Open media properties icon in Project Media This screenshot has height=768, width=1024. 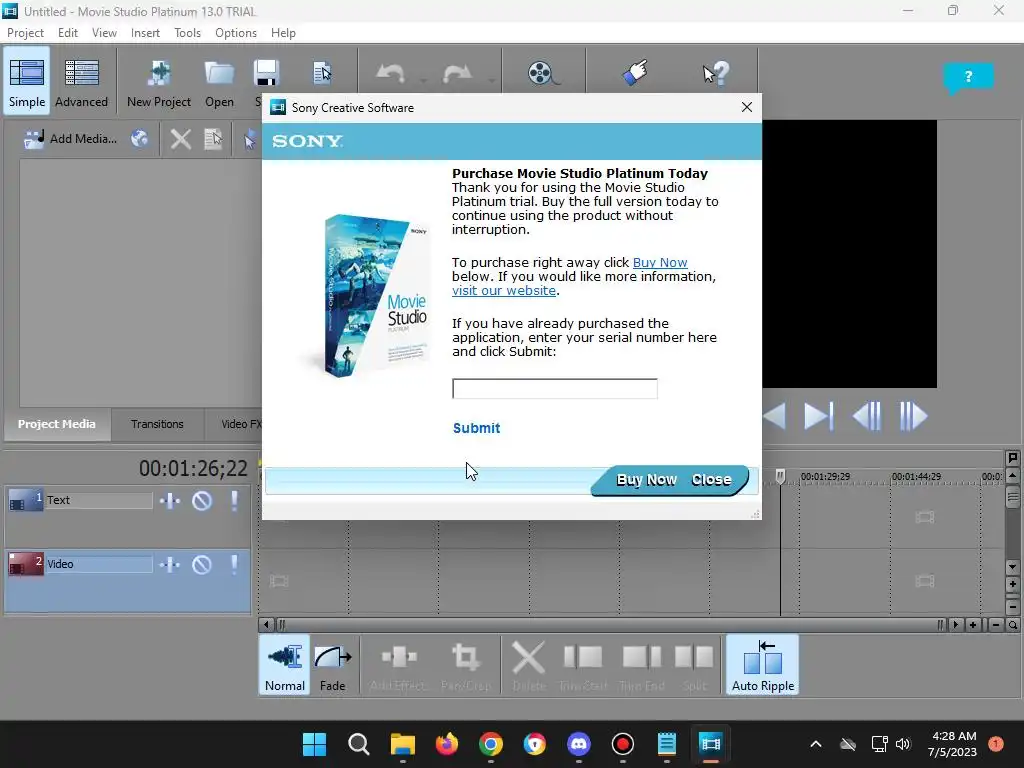214,138
